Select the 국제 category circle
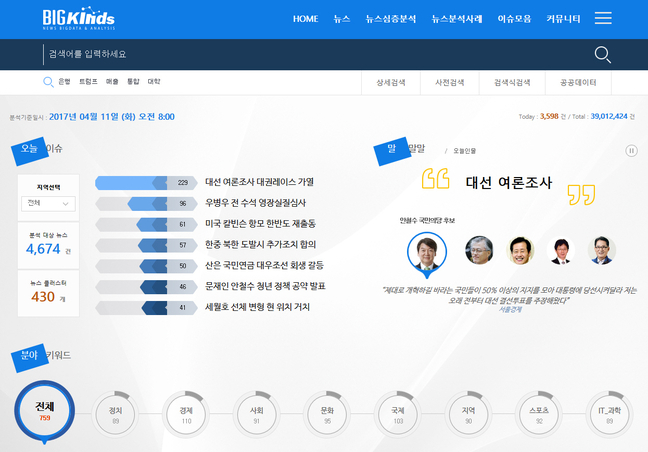Viewport: 648px width, 452px height. coord(398,414)
